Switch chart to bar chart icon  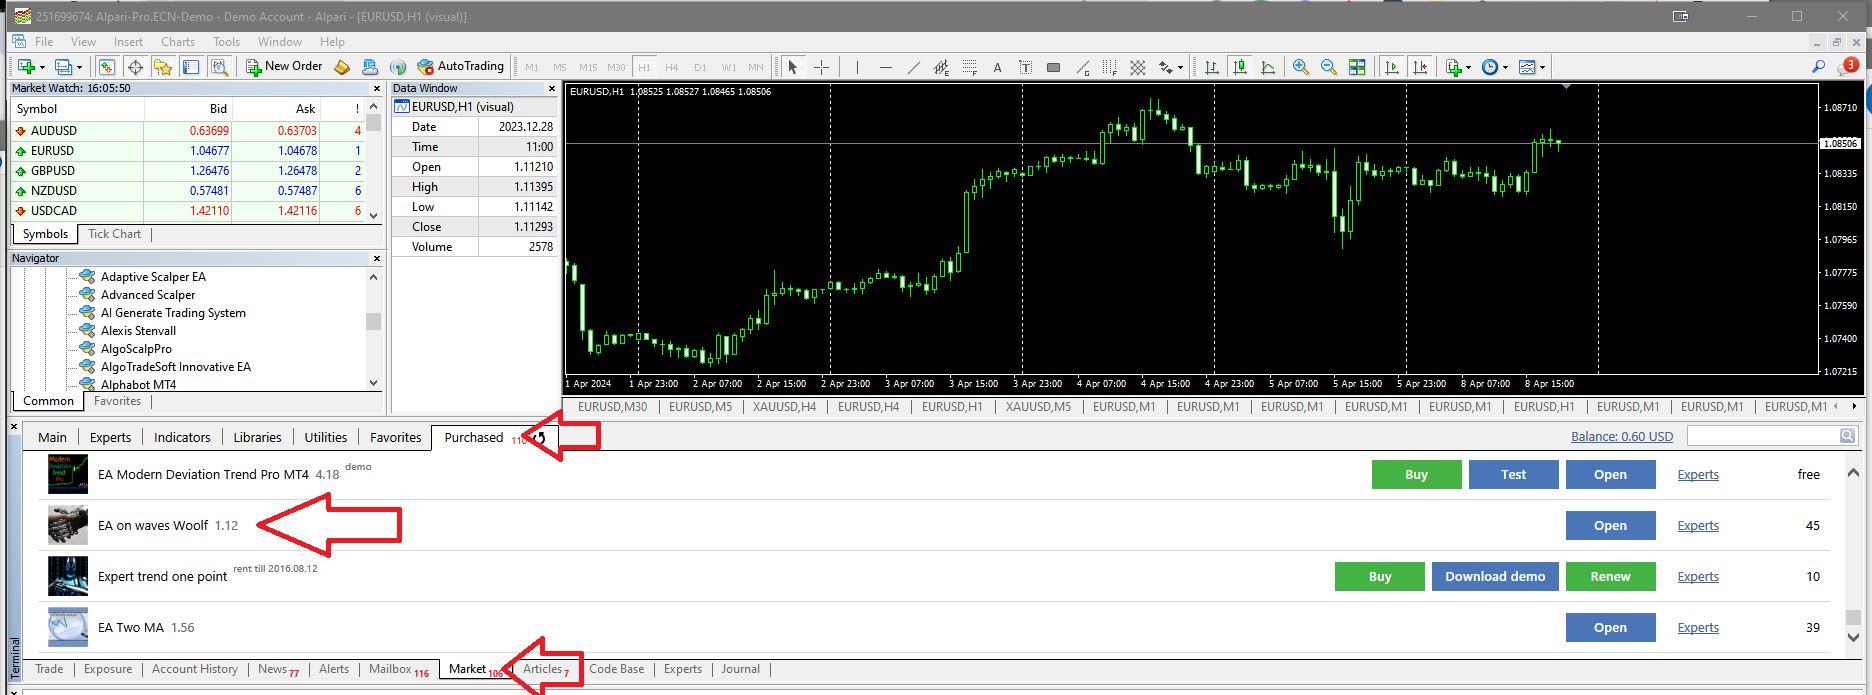pos(1212,67)
